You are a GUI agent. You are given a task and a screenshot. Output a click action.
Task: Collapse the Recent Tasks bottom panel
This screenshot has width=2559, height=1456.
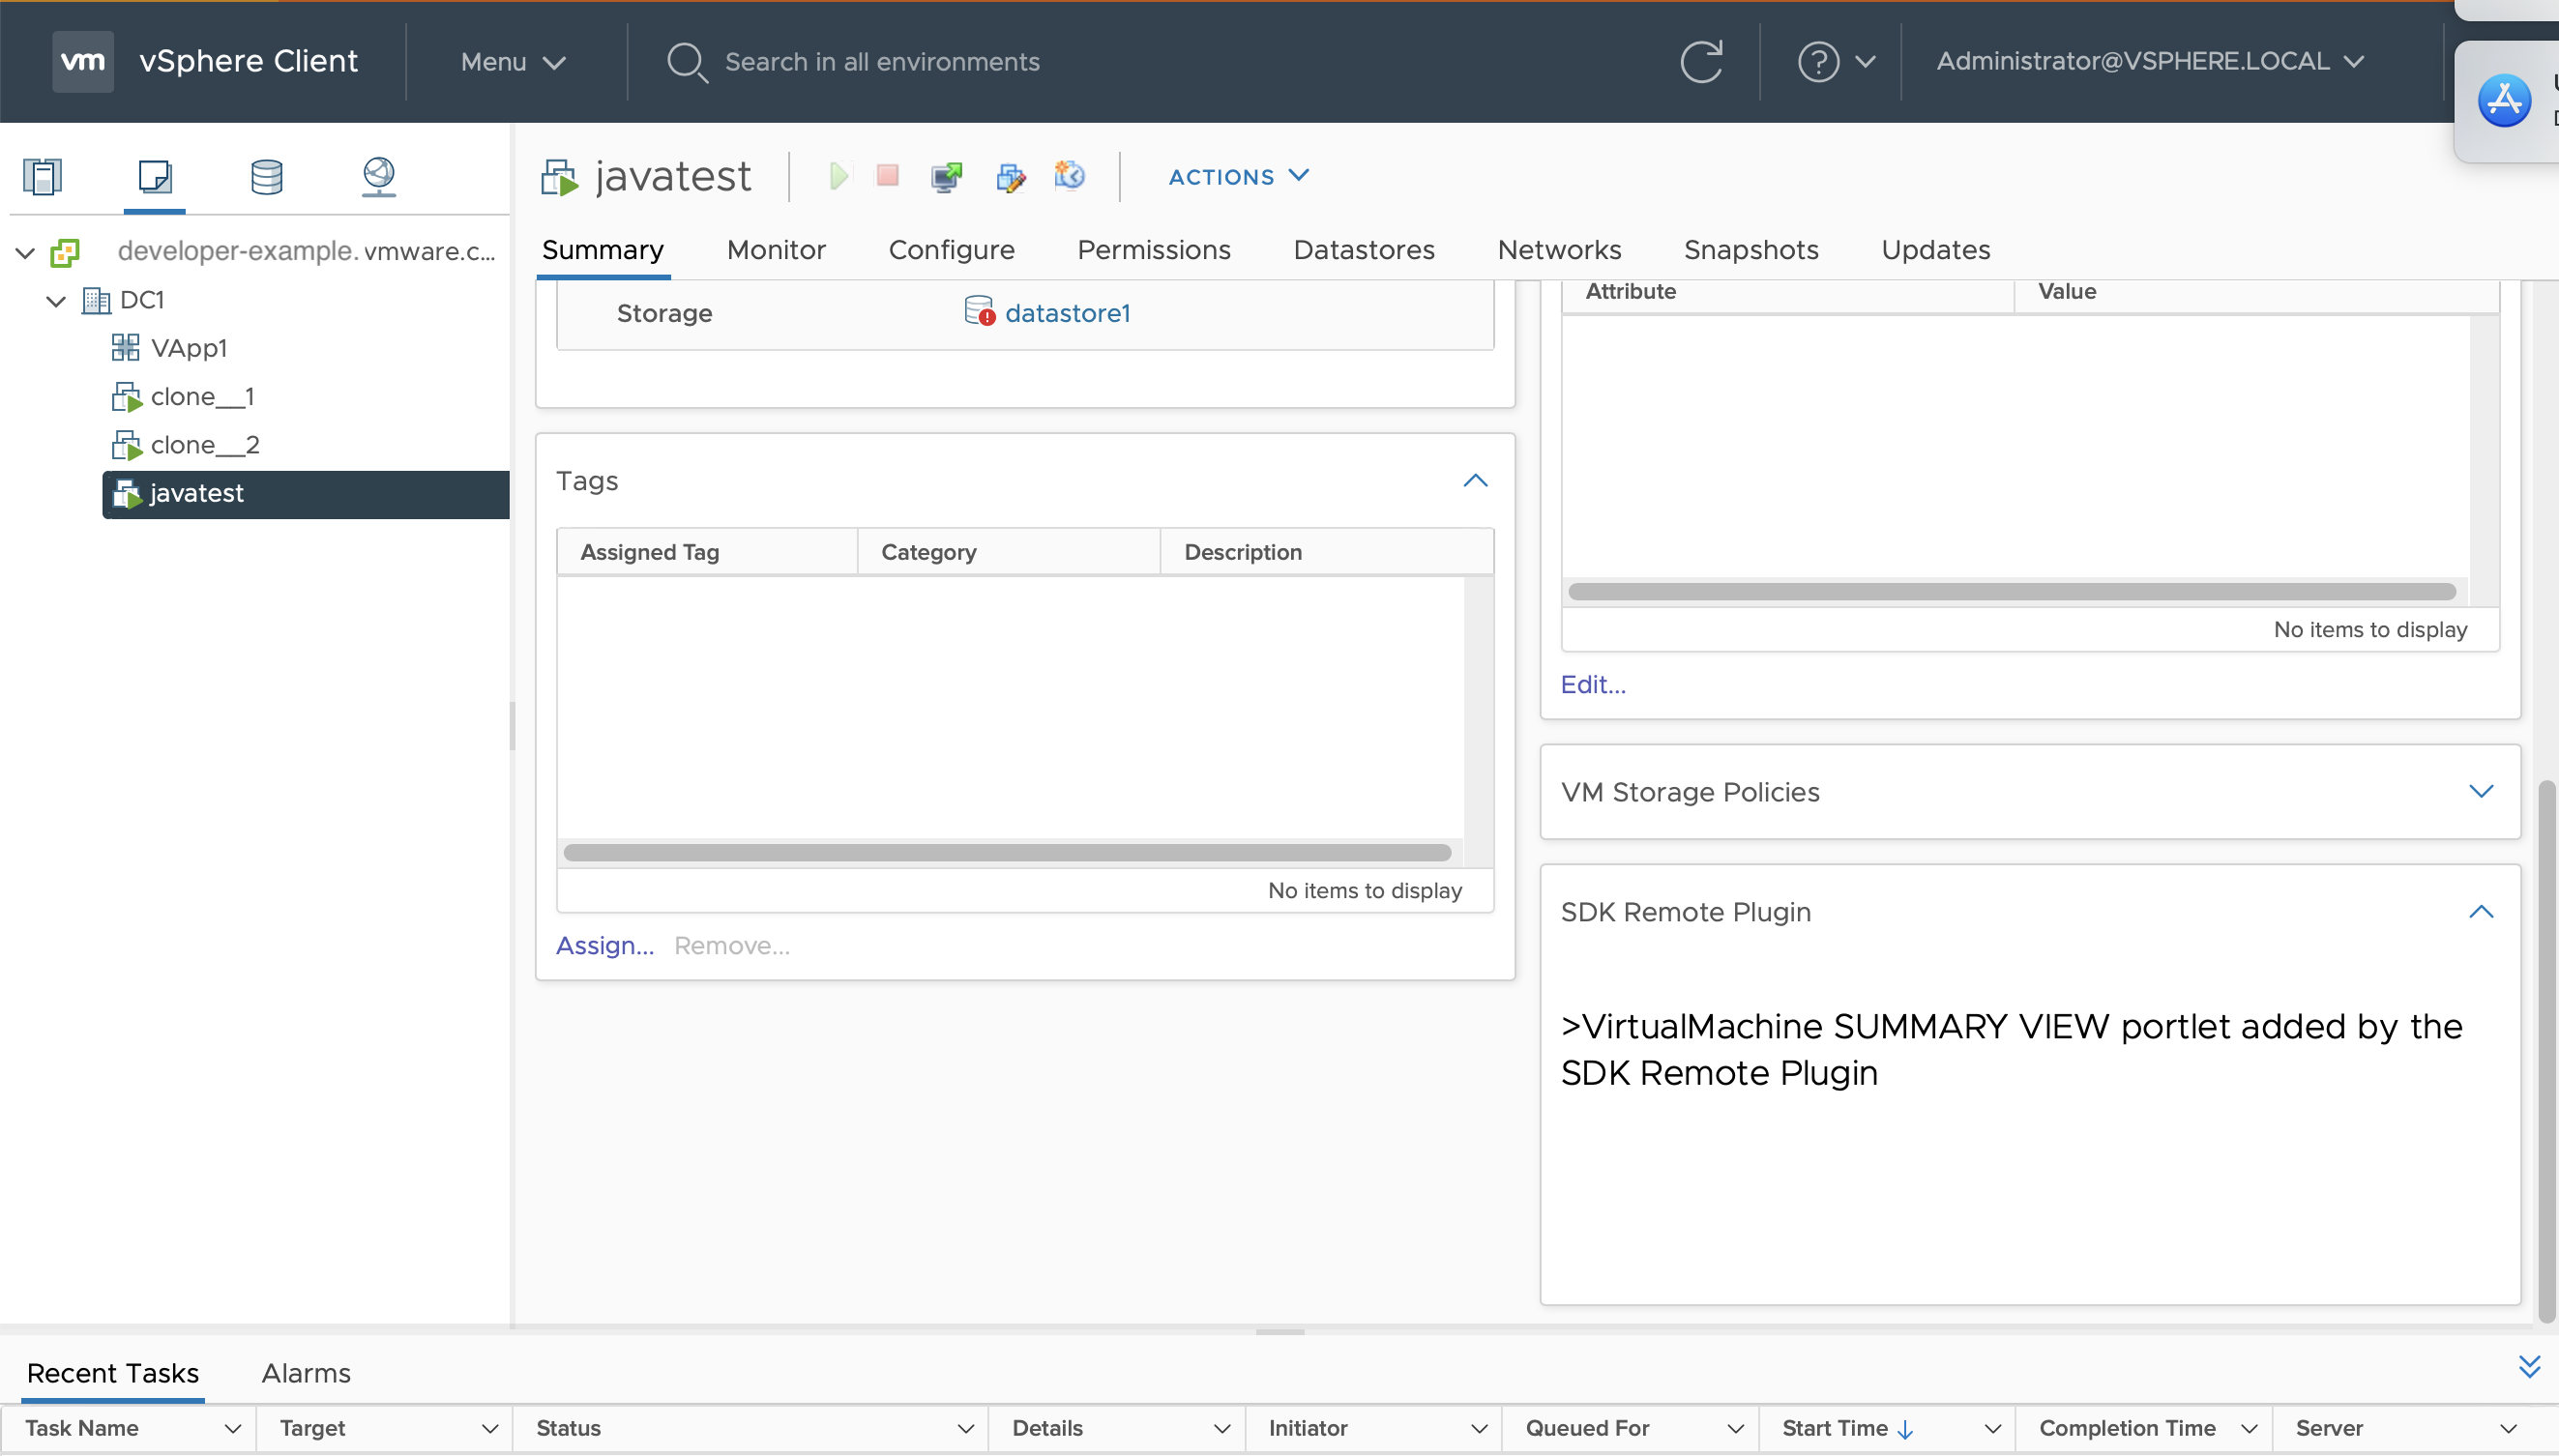pyautogui.click(x=2529, y=1367)
